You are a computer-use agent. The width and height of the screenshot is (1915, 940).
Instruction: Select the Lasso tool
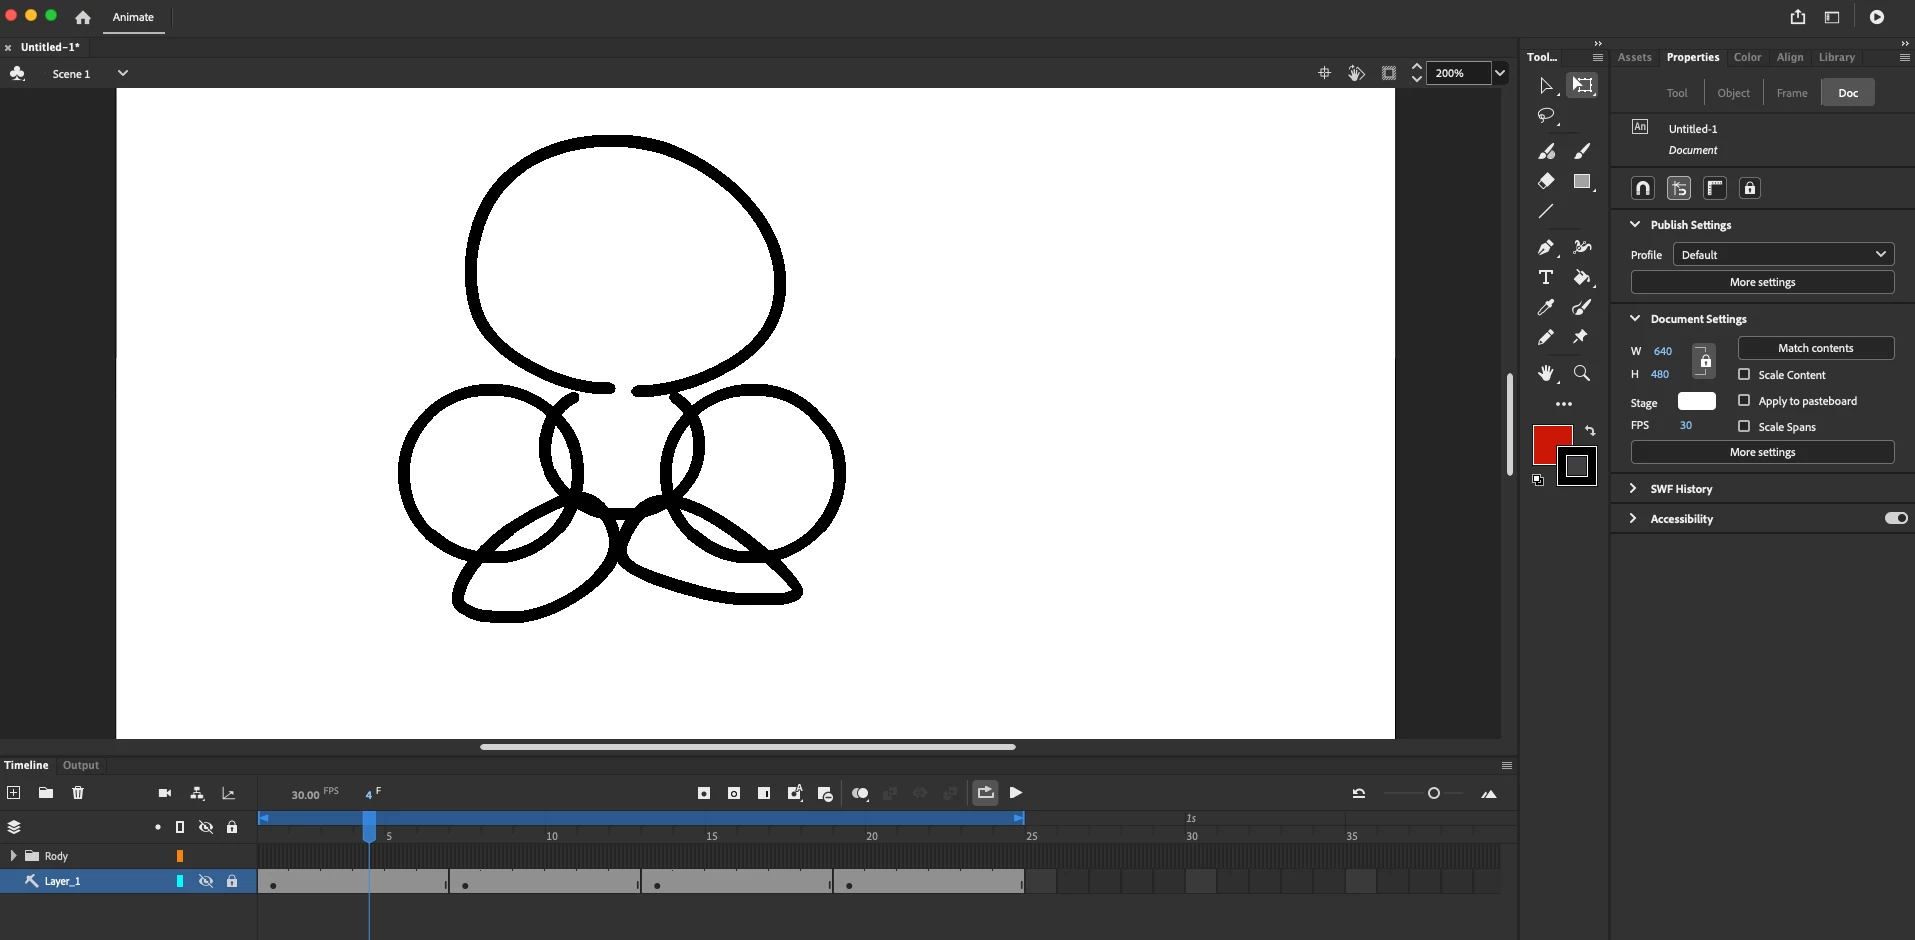coord(1547,117)
